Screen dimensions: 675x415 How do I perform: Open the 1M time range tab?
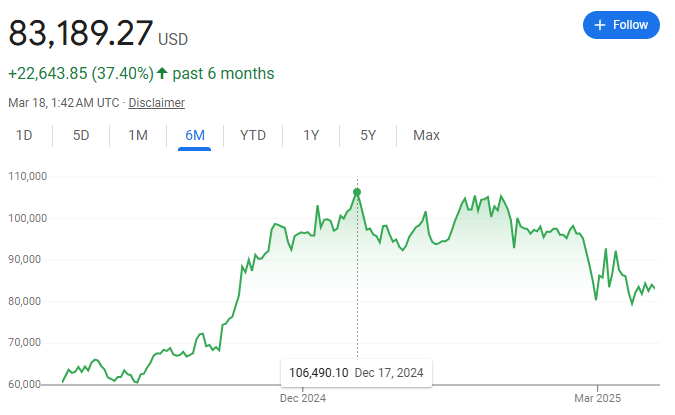[x=138, y=136]
